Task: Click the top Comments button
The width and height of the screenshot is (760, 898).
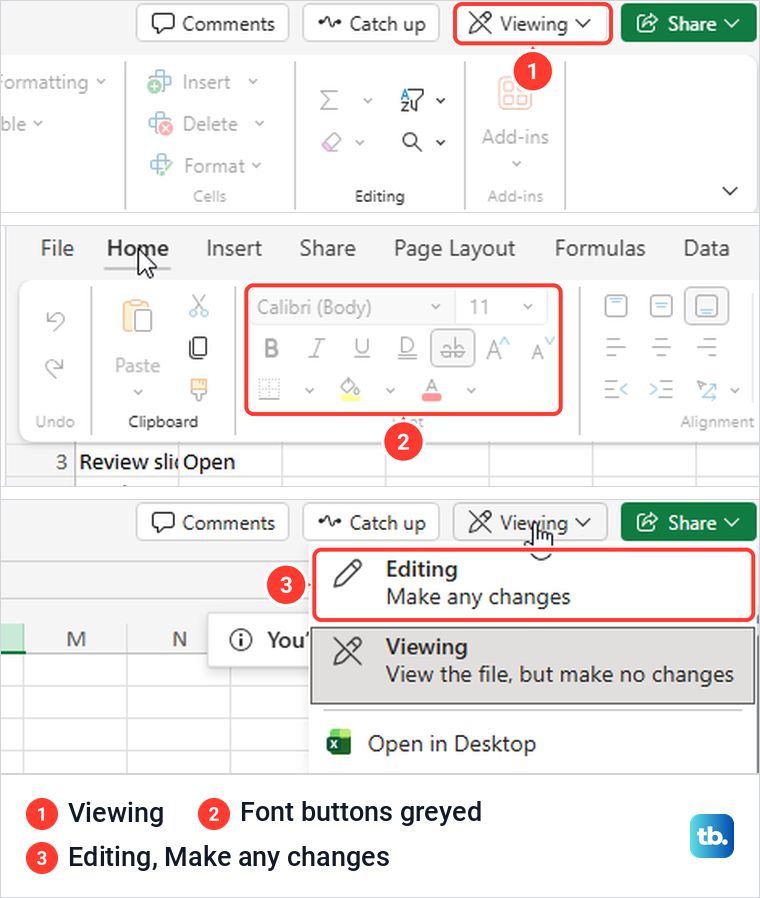Action: [212, 23]
